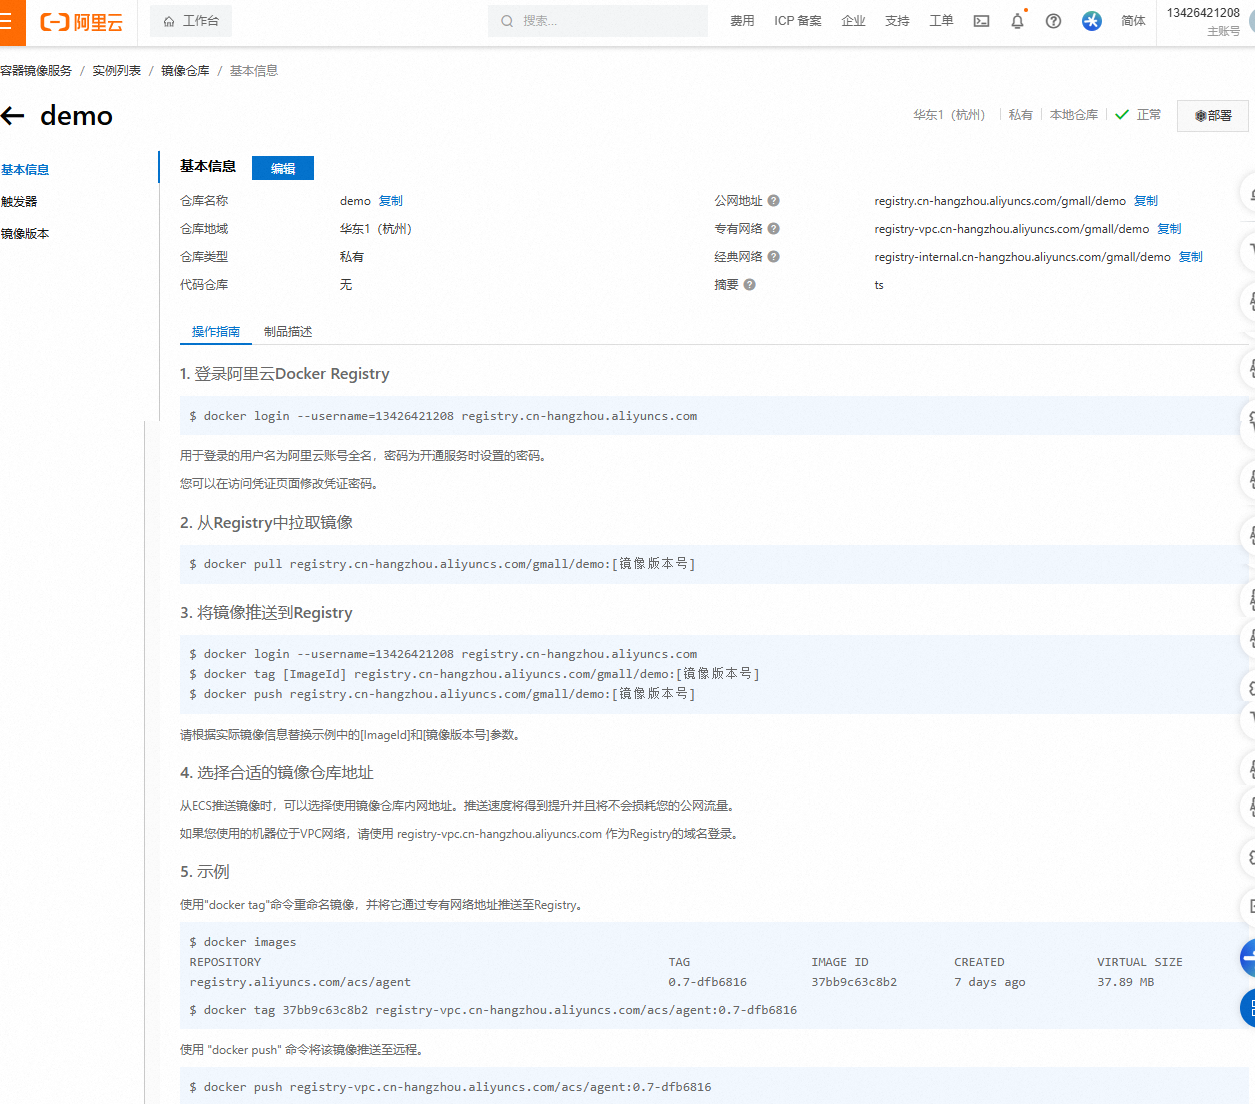This screenshot has width=1255, height=1104.
Task: Click the blue 编辑 button
Action: (x=283, y=168)
